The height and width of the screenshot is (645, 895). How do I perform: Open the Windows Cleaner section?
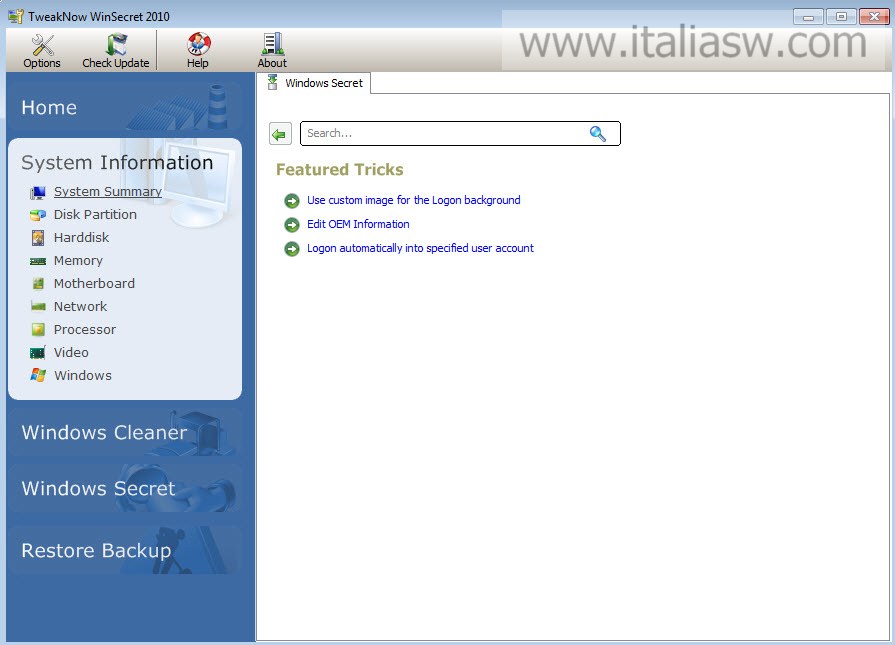coord(124,432)
